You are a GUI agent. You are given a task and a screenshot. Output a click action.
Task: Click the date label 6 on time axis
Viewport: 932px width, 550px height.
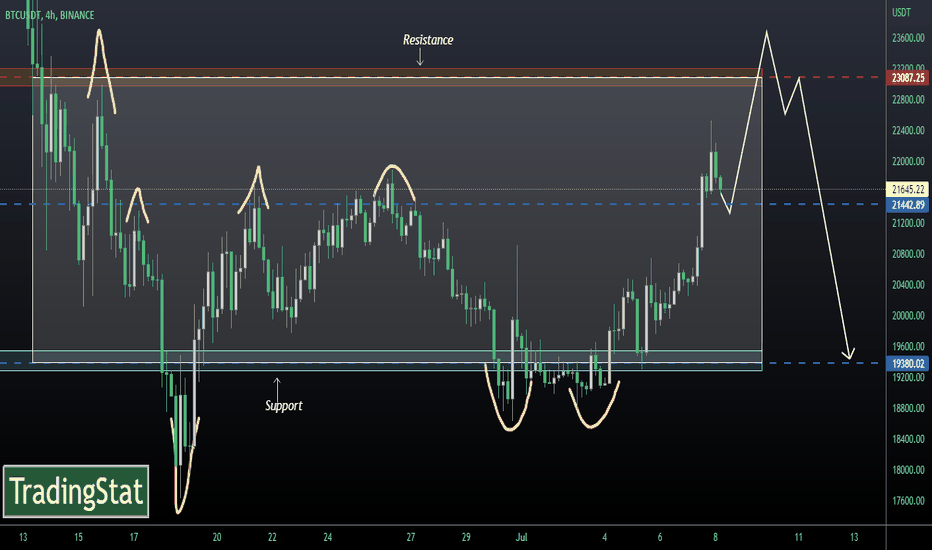point(660,538)
